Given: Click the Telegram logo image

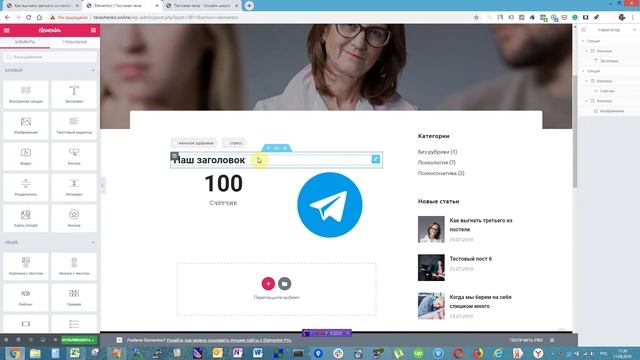Looking at the screenshot, I should tap(329, 205).
